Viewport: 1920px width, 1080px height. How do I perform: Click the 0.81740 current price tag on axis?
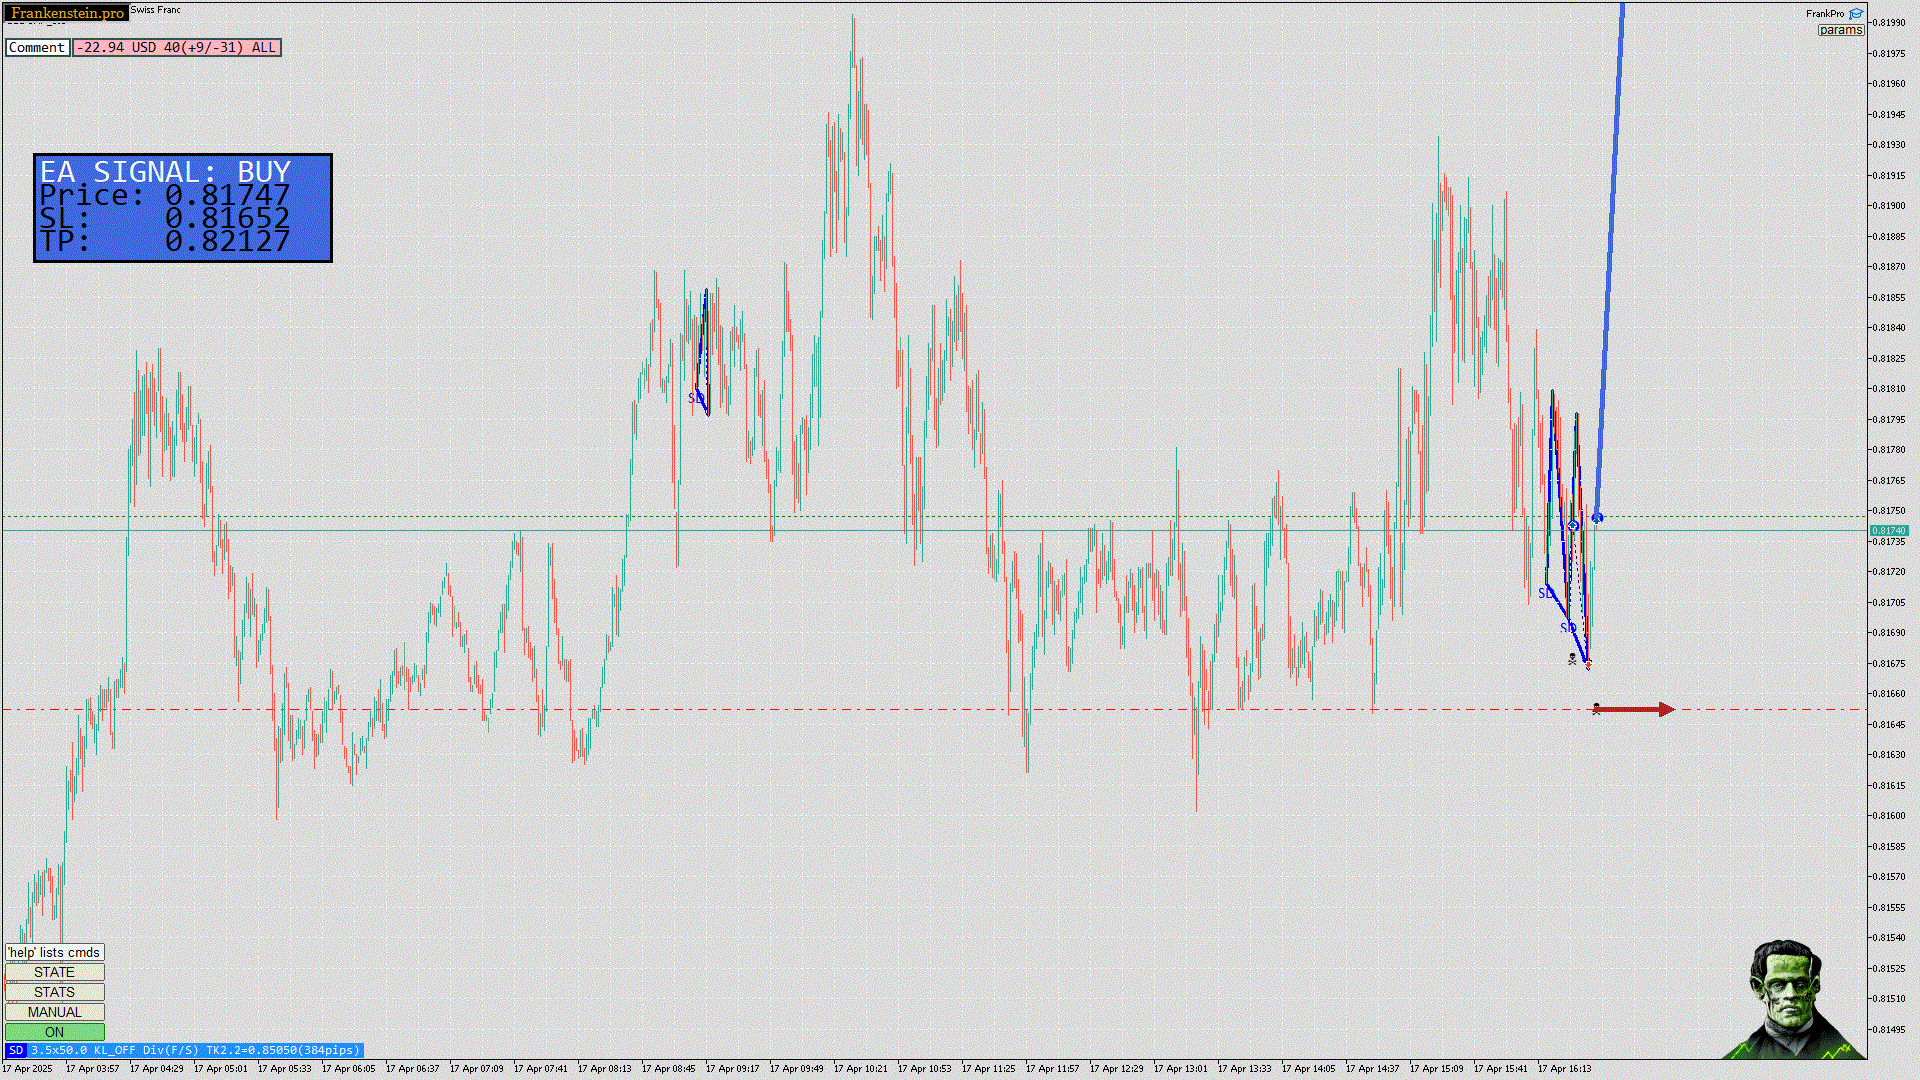(1888, 531)
